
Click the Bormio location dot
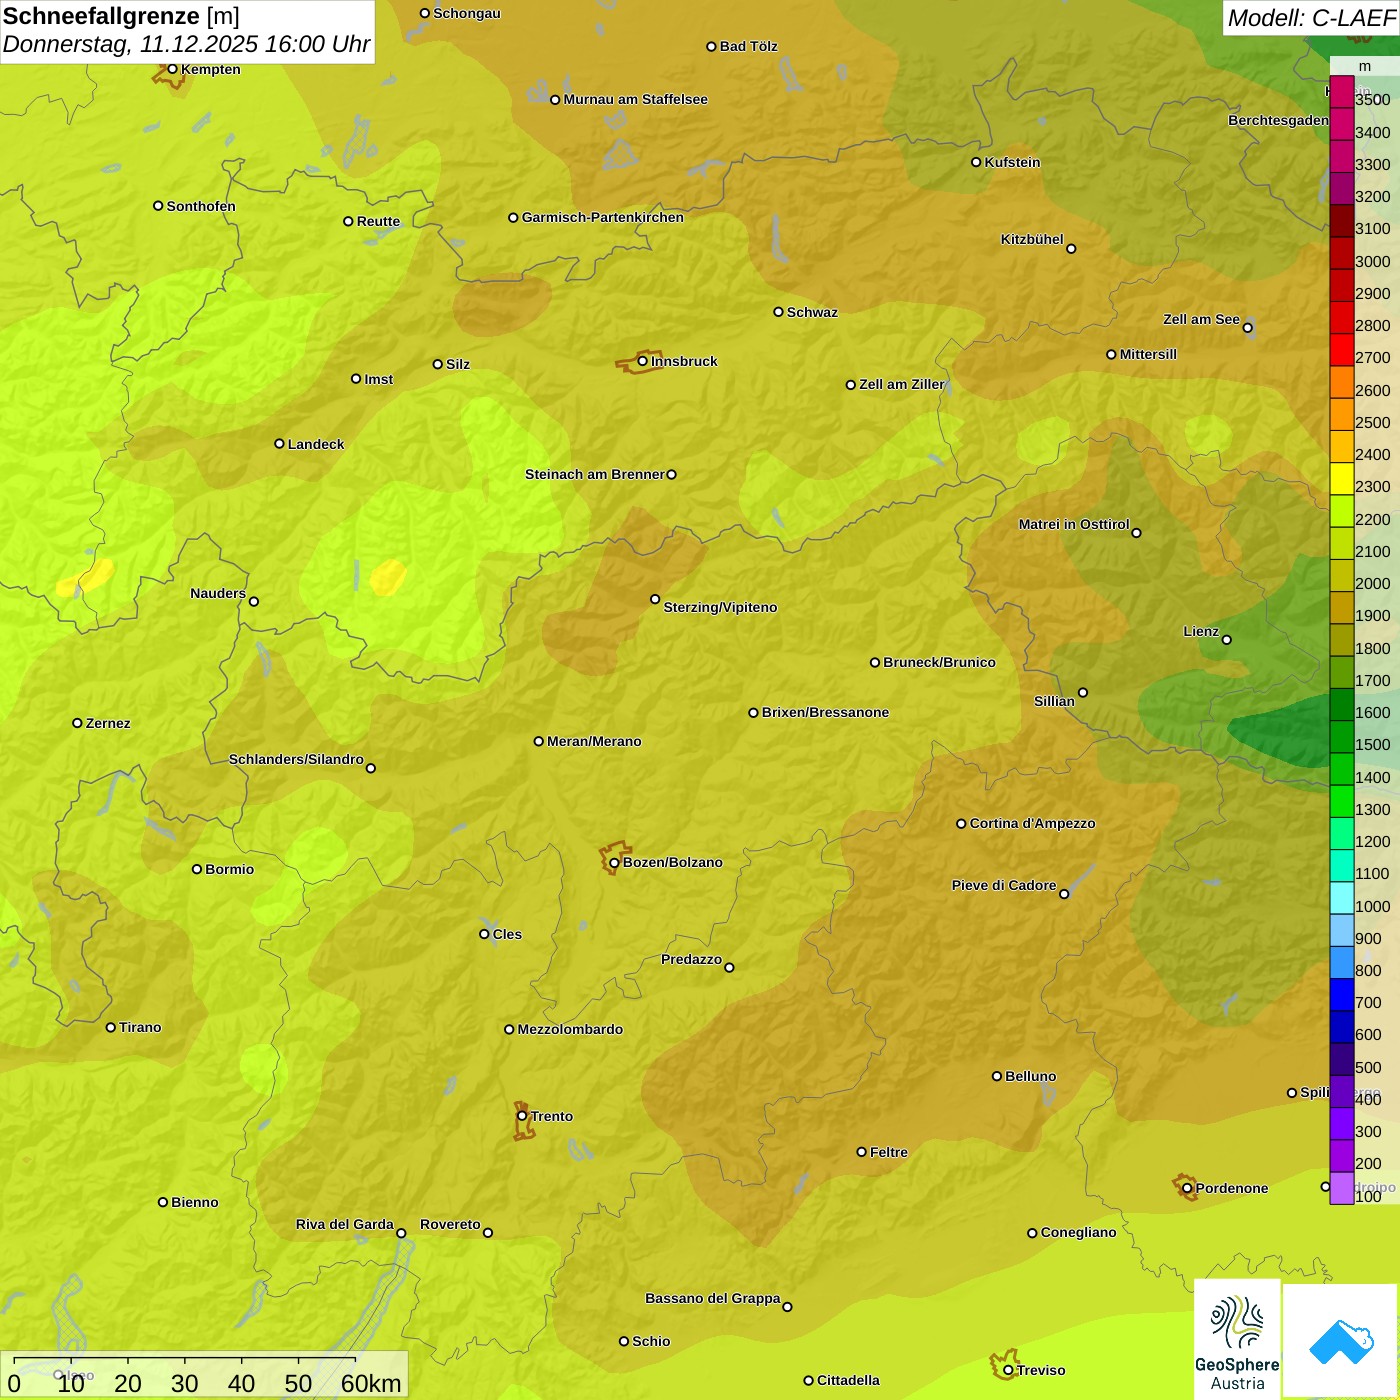[x=197, y=869]
